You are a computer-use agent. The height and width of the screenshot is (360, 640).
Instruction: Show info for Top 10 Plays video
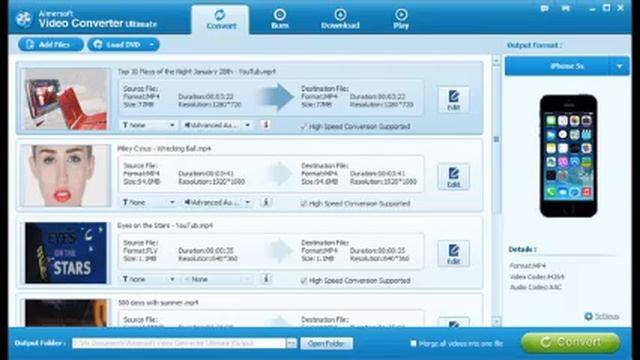point(266,124)
